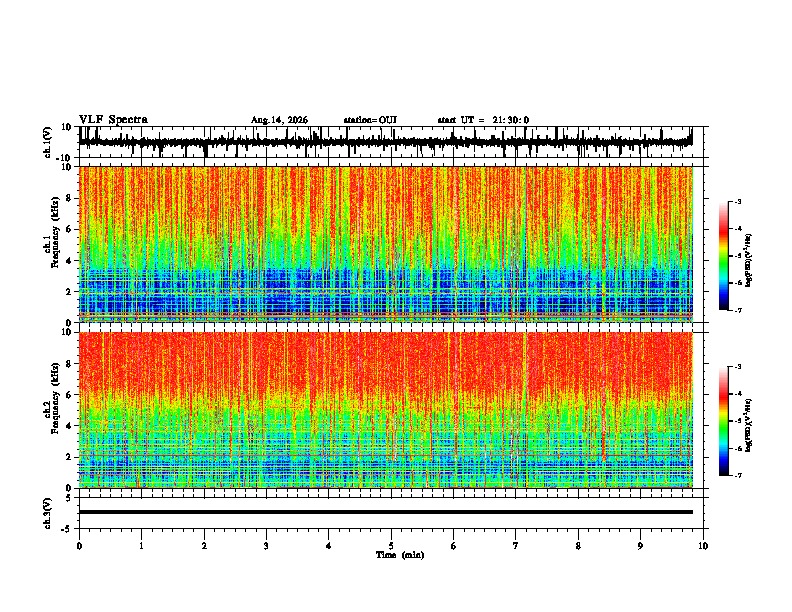Click the time axis tick label "3"
This screenshot has width=792, height=612.
point(266,546)
